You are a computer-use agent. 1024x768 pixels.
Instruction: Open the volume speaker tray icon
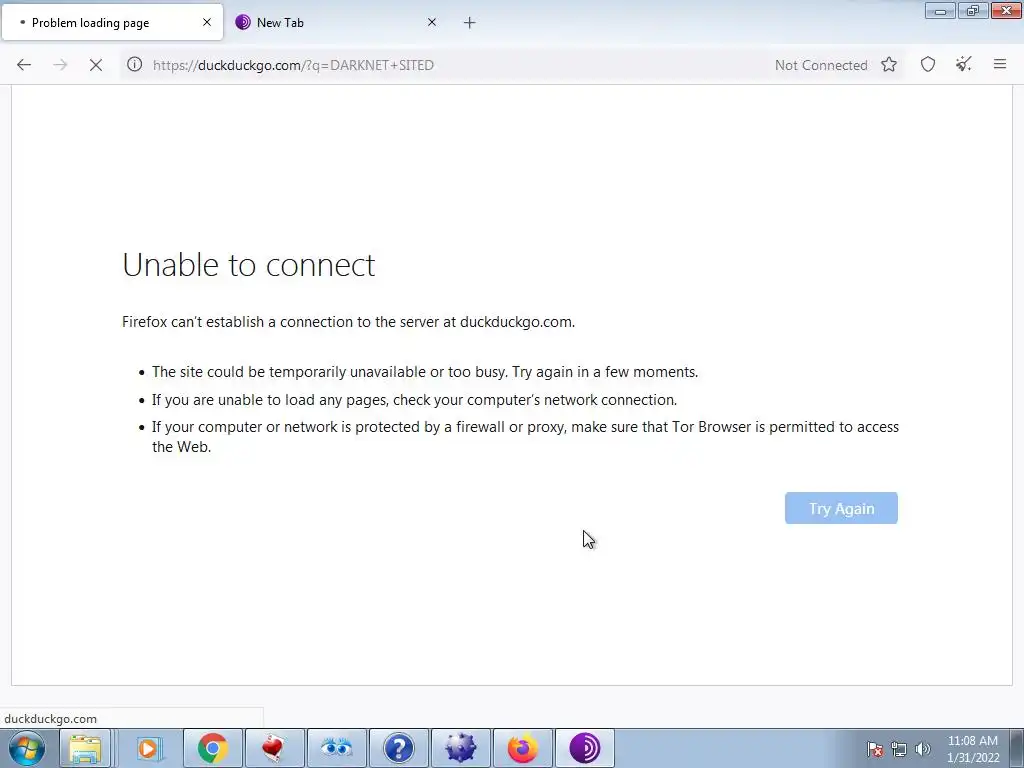point(923,749)
